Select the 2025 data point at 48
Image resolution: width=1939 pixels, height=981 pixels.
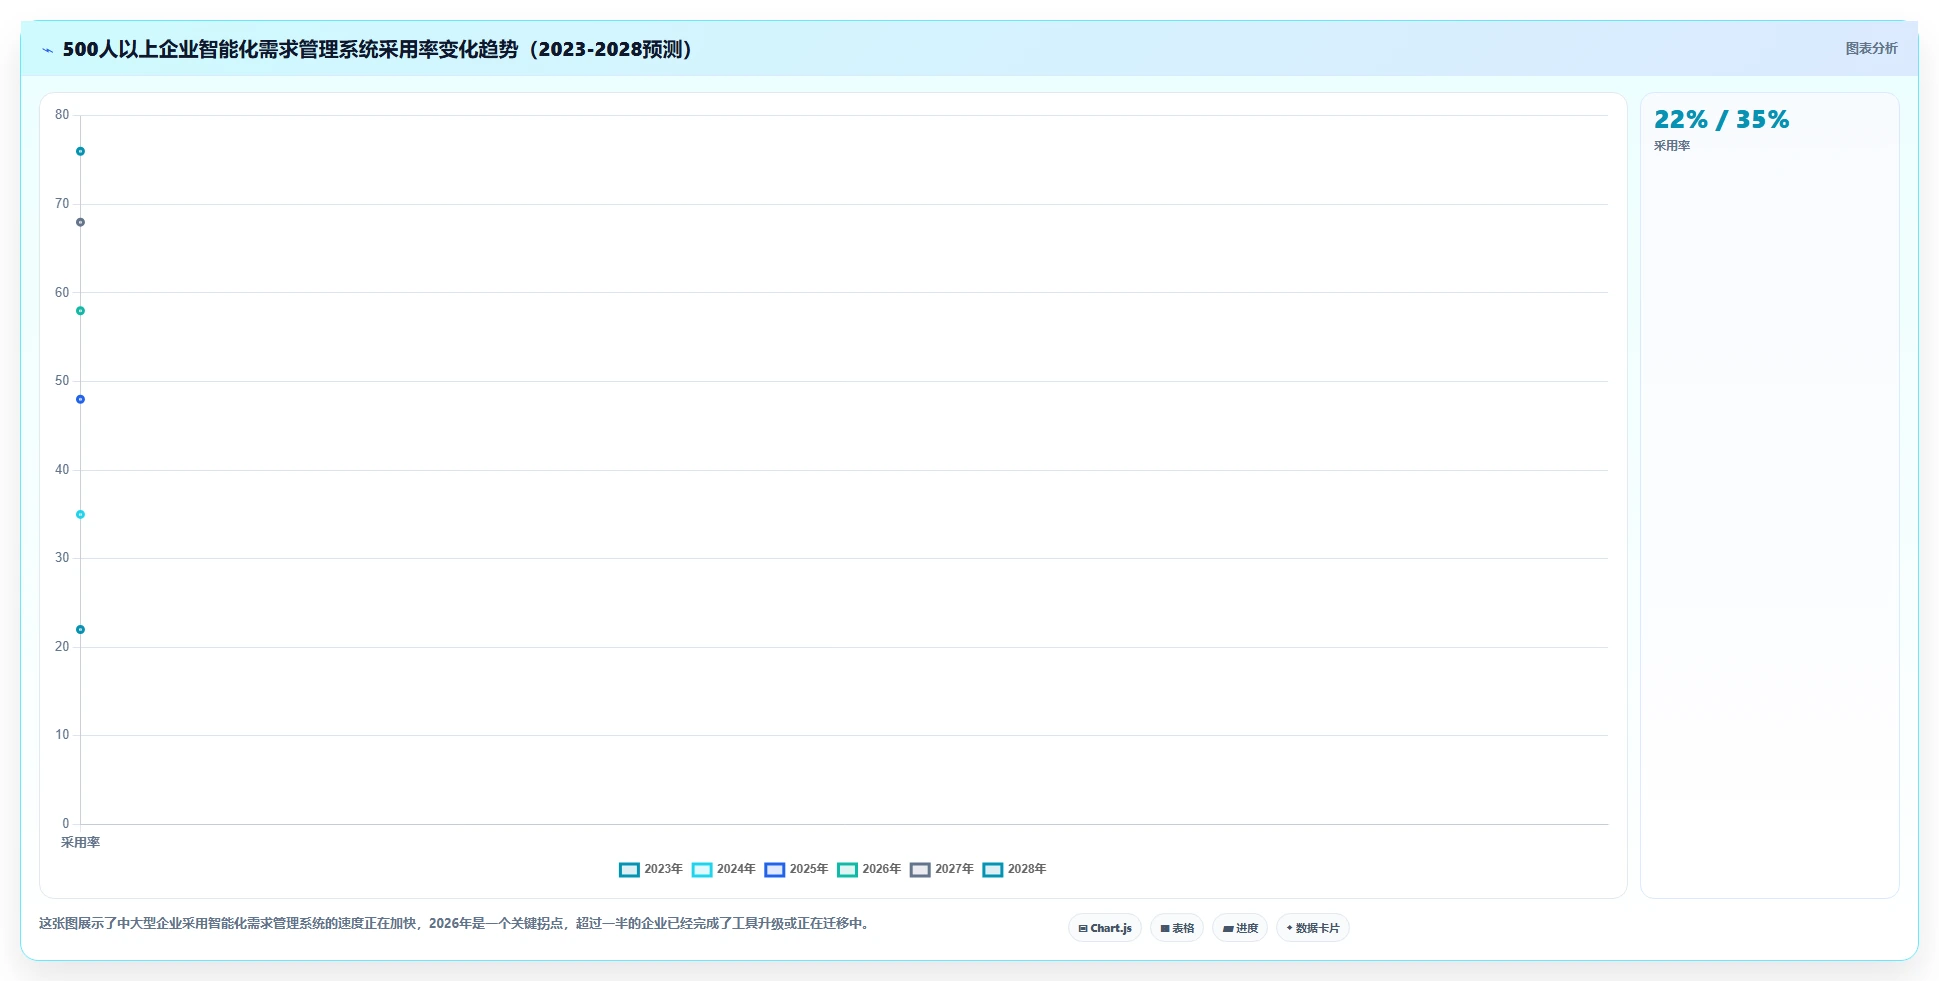pos(80,399)
